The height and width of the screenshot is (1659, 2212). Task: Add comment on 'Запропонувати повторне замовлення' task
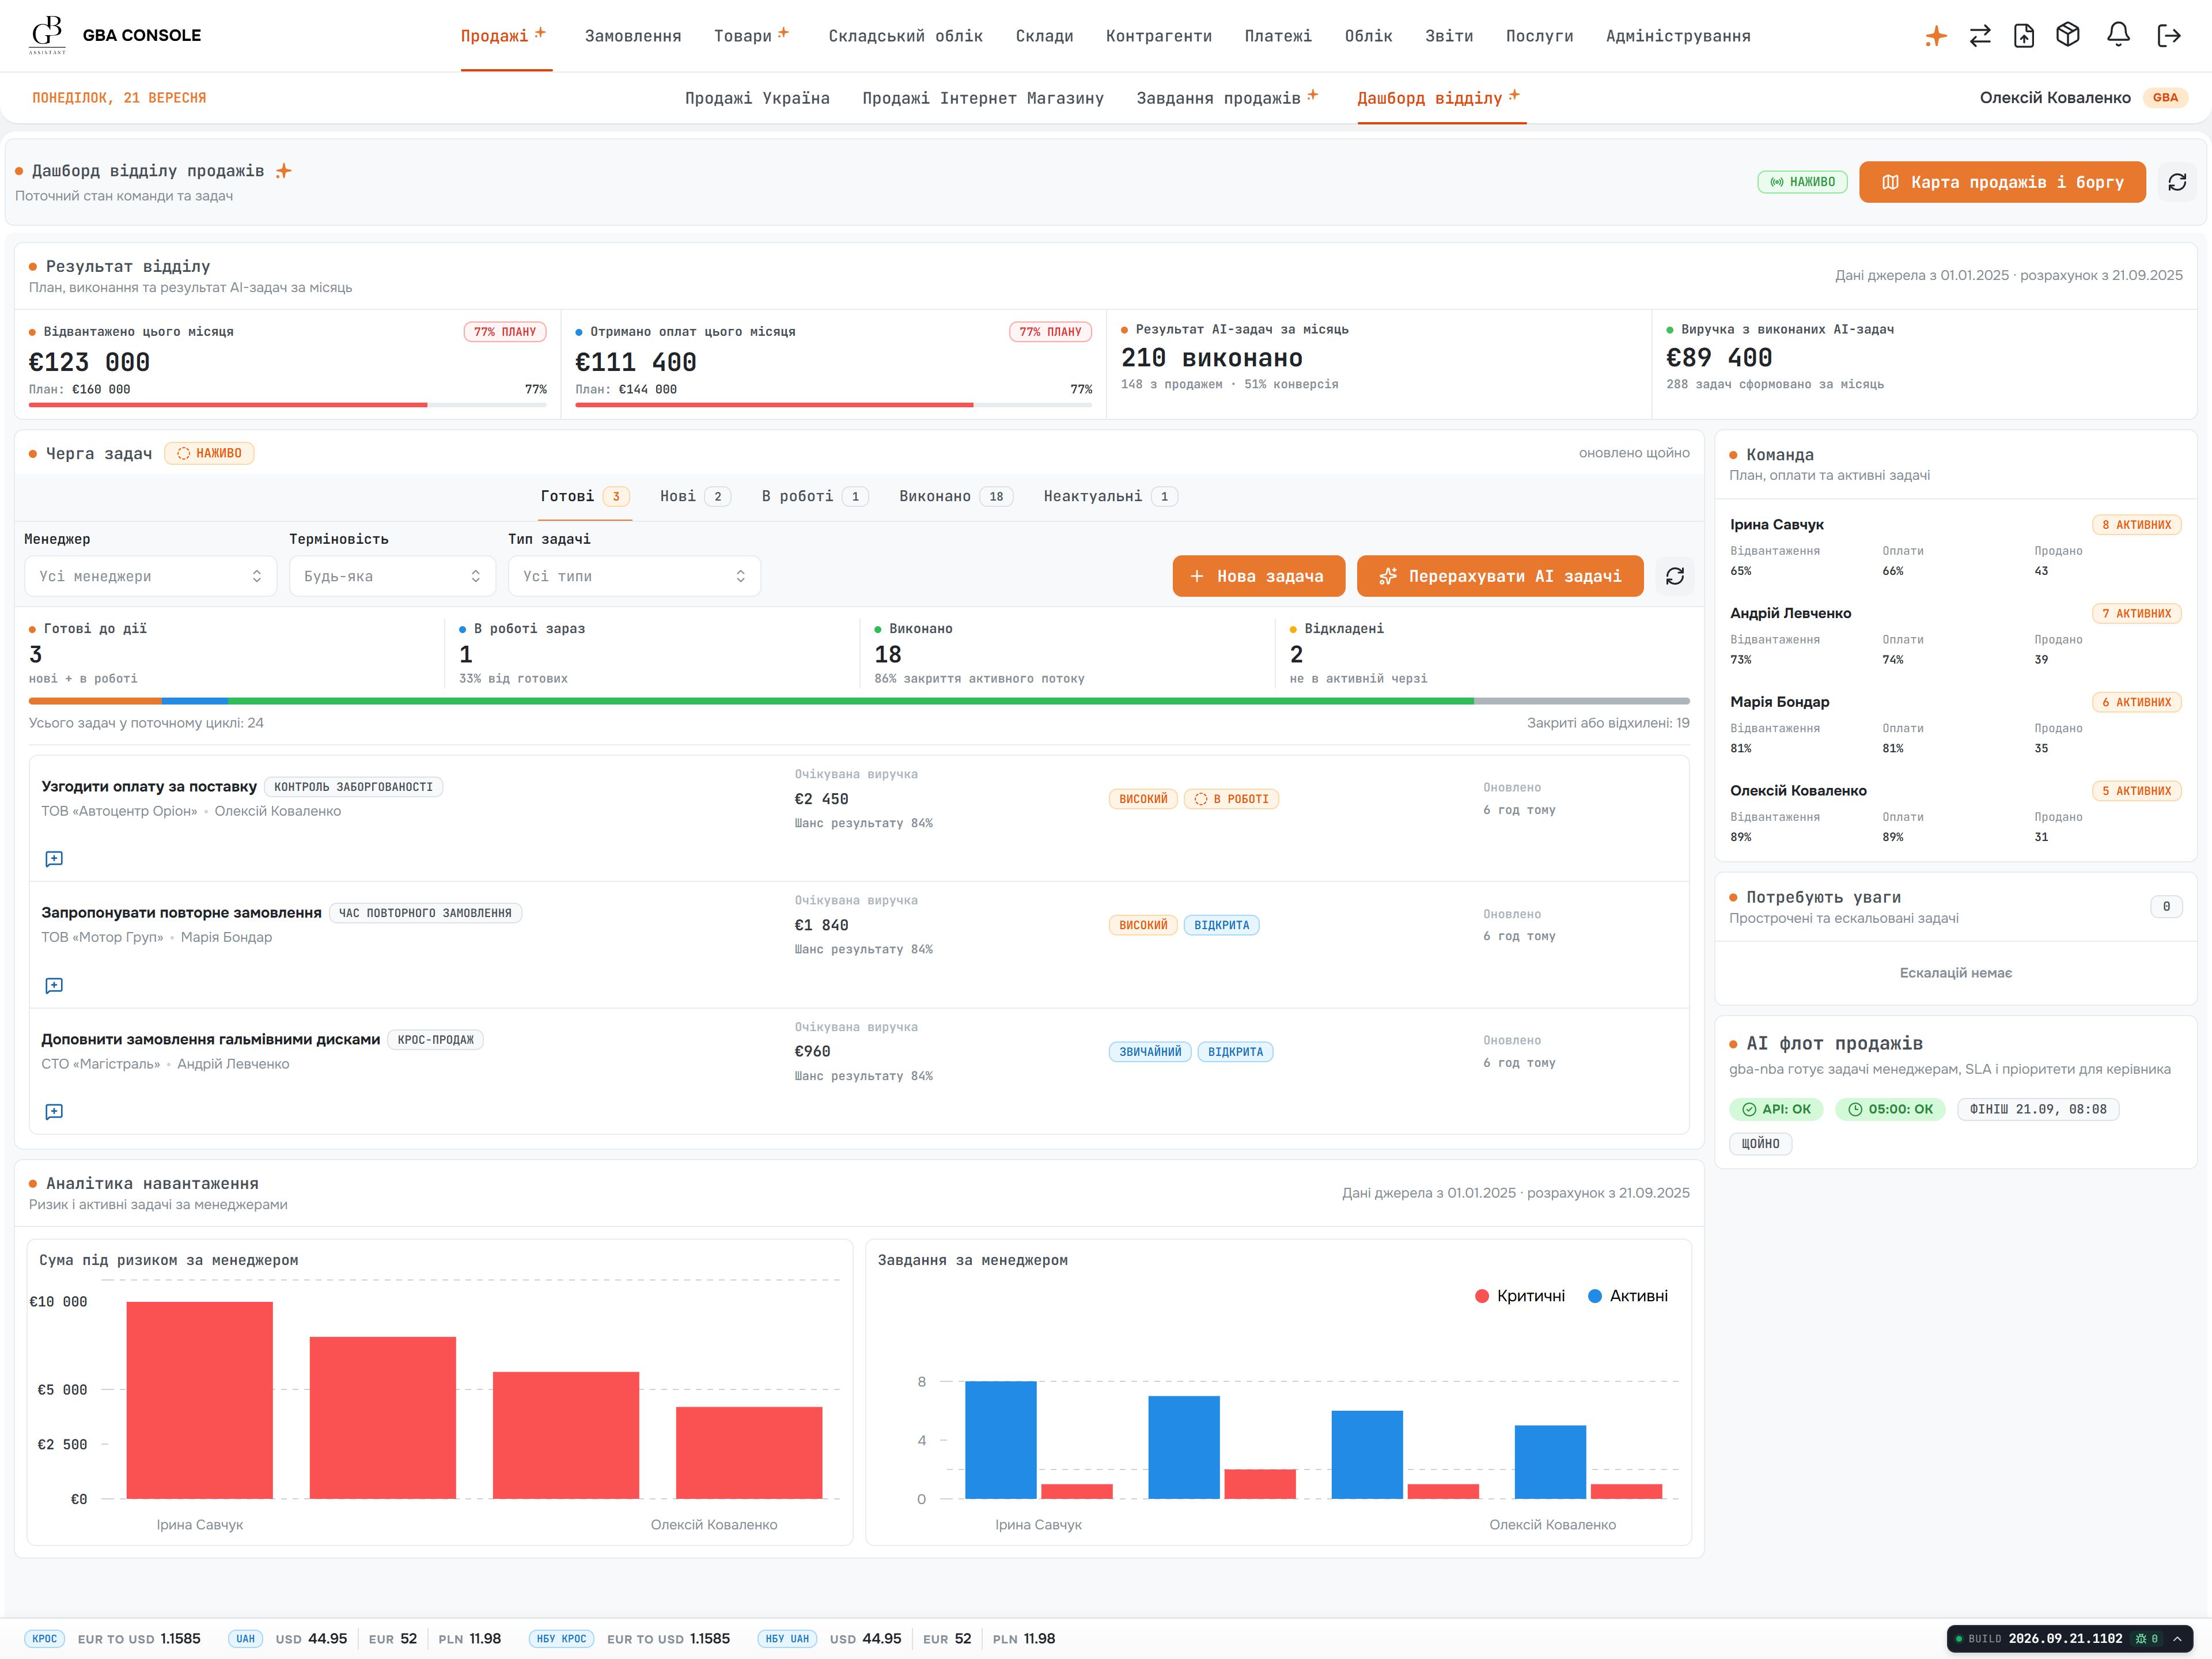pos(54,986)
